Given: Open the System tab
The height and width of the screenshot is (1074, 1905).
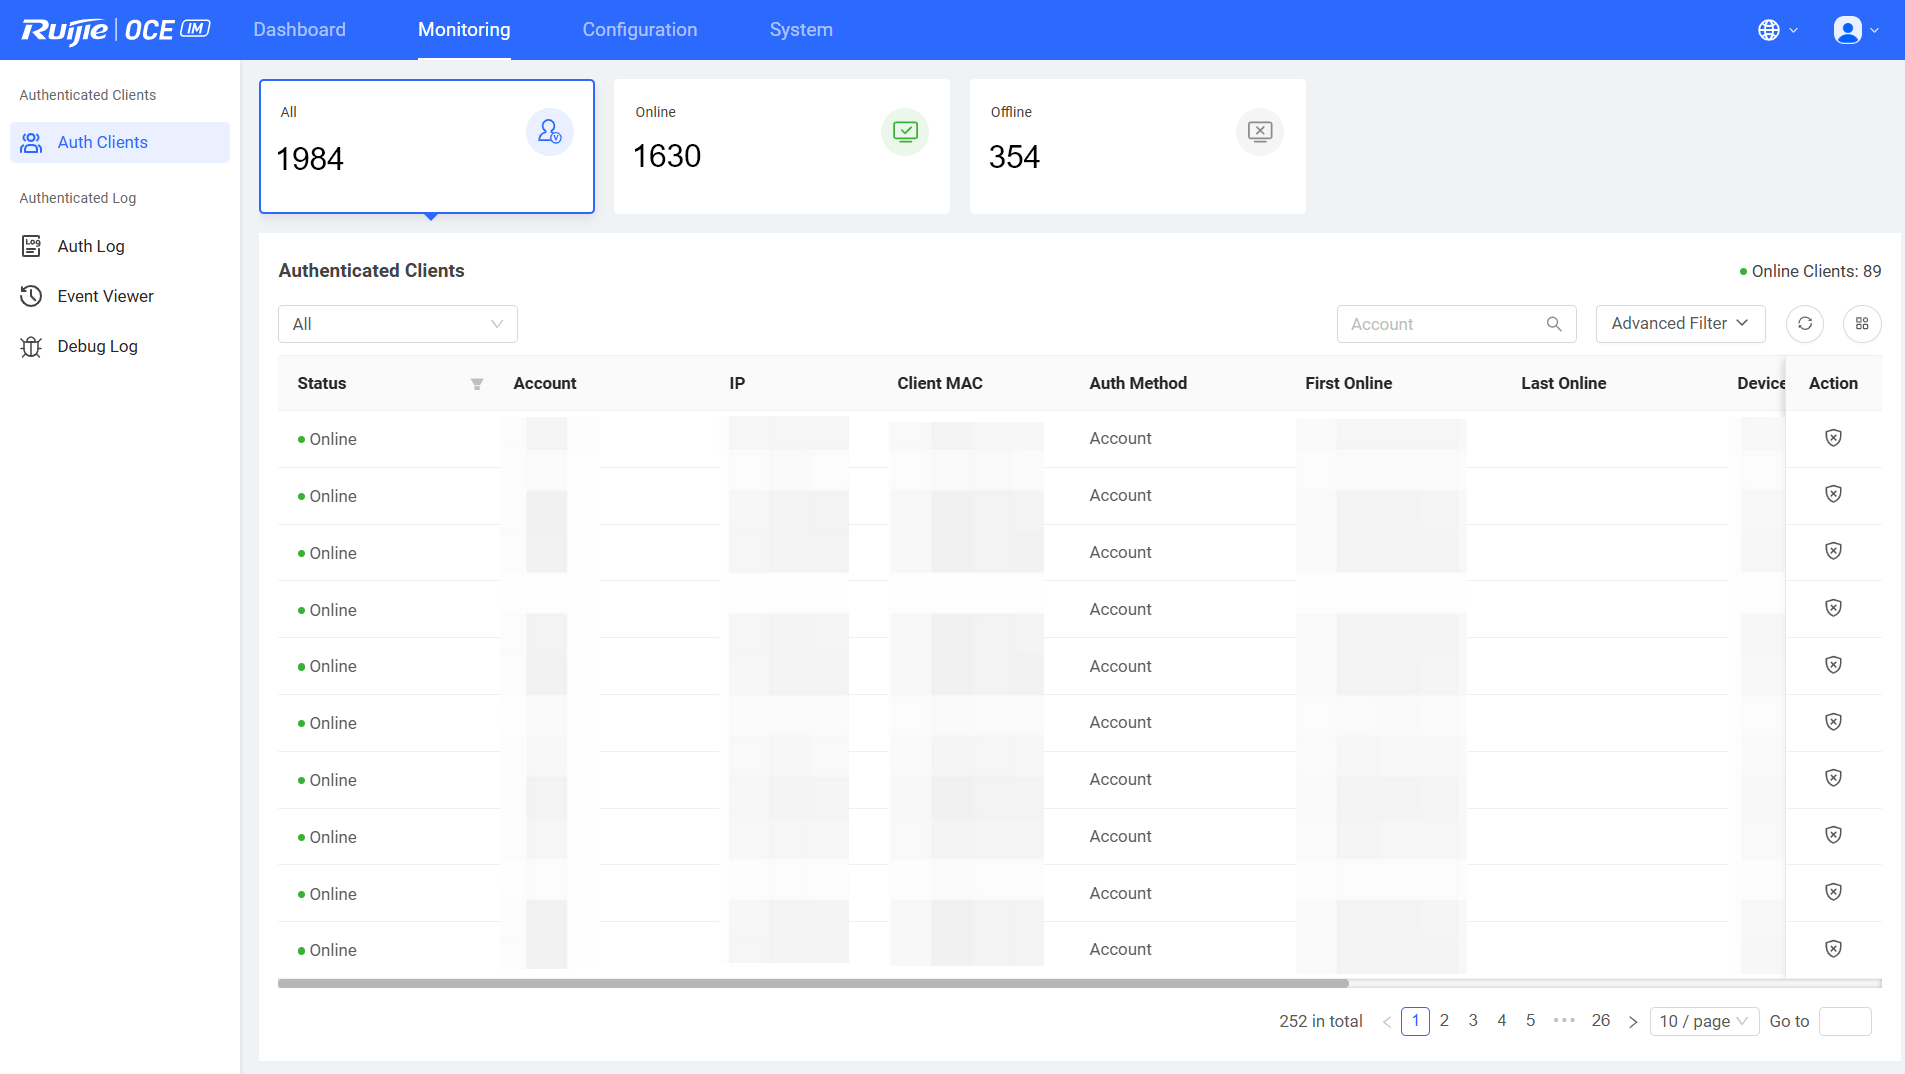Looking at the screenshot, I should pyautogui.click(x=801, y=30).
